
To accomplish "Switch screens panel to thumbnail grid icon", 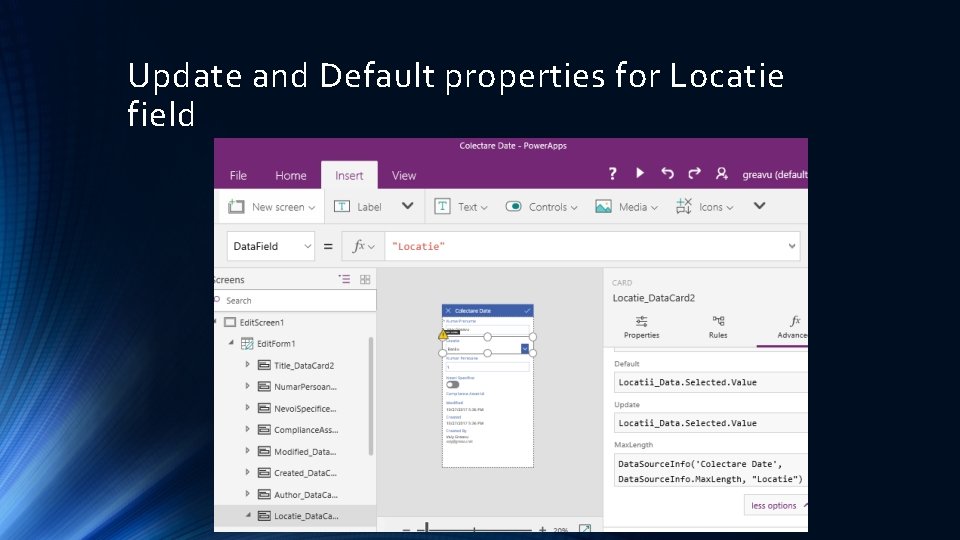I will (365, 280).
